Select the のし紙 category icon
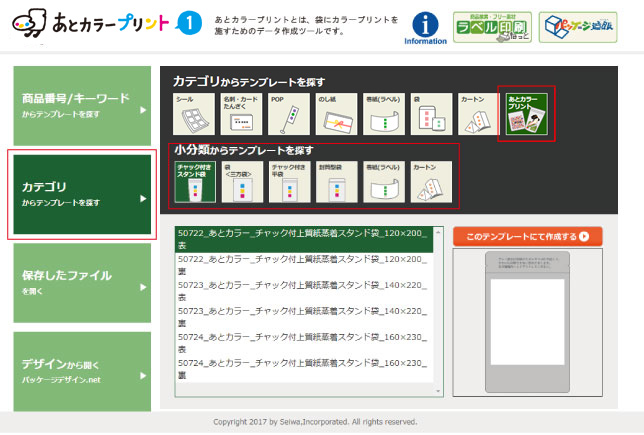The height and width of the screenshot is (435, 644). (x=336, y=114)
